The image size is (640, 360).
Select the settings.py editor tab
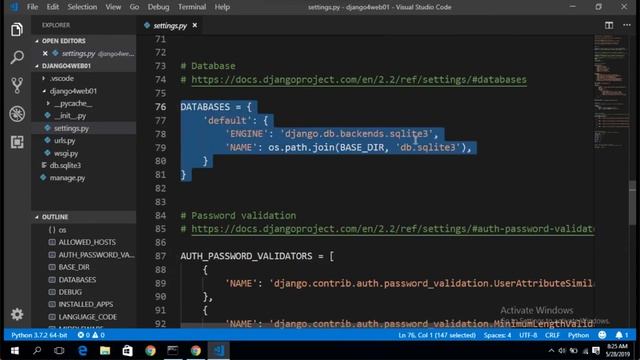tap(170, 26)
